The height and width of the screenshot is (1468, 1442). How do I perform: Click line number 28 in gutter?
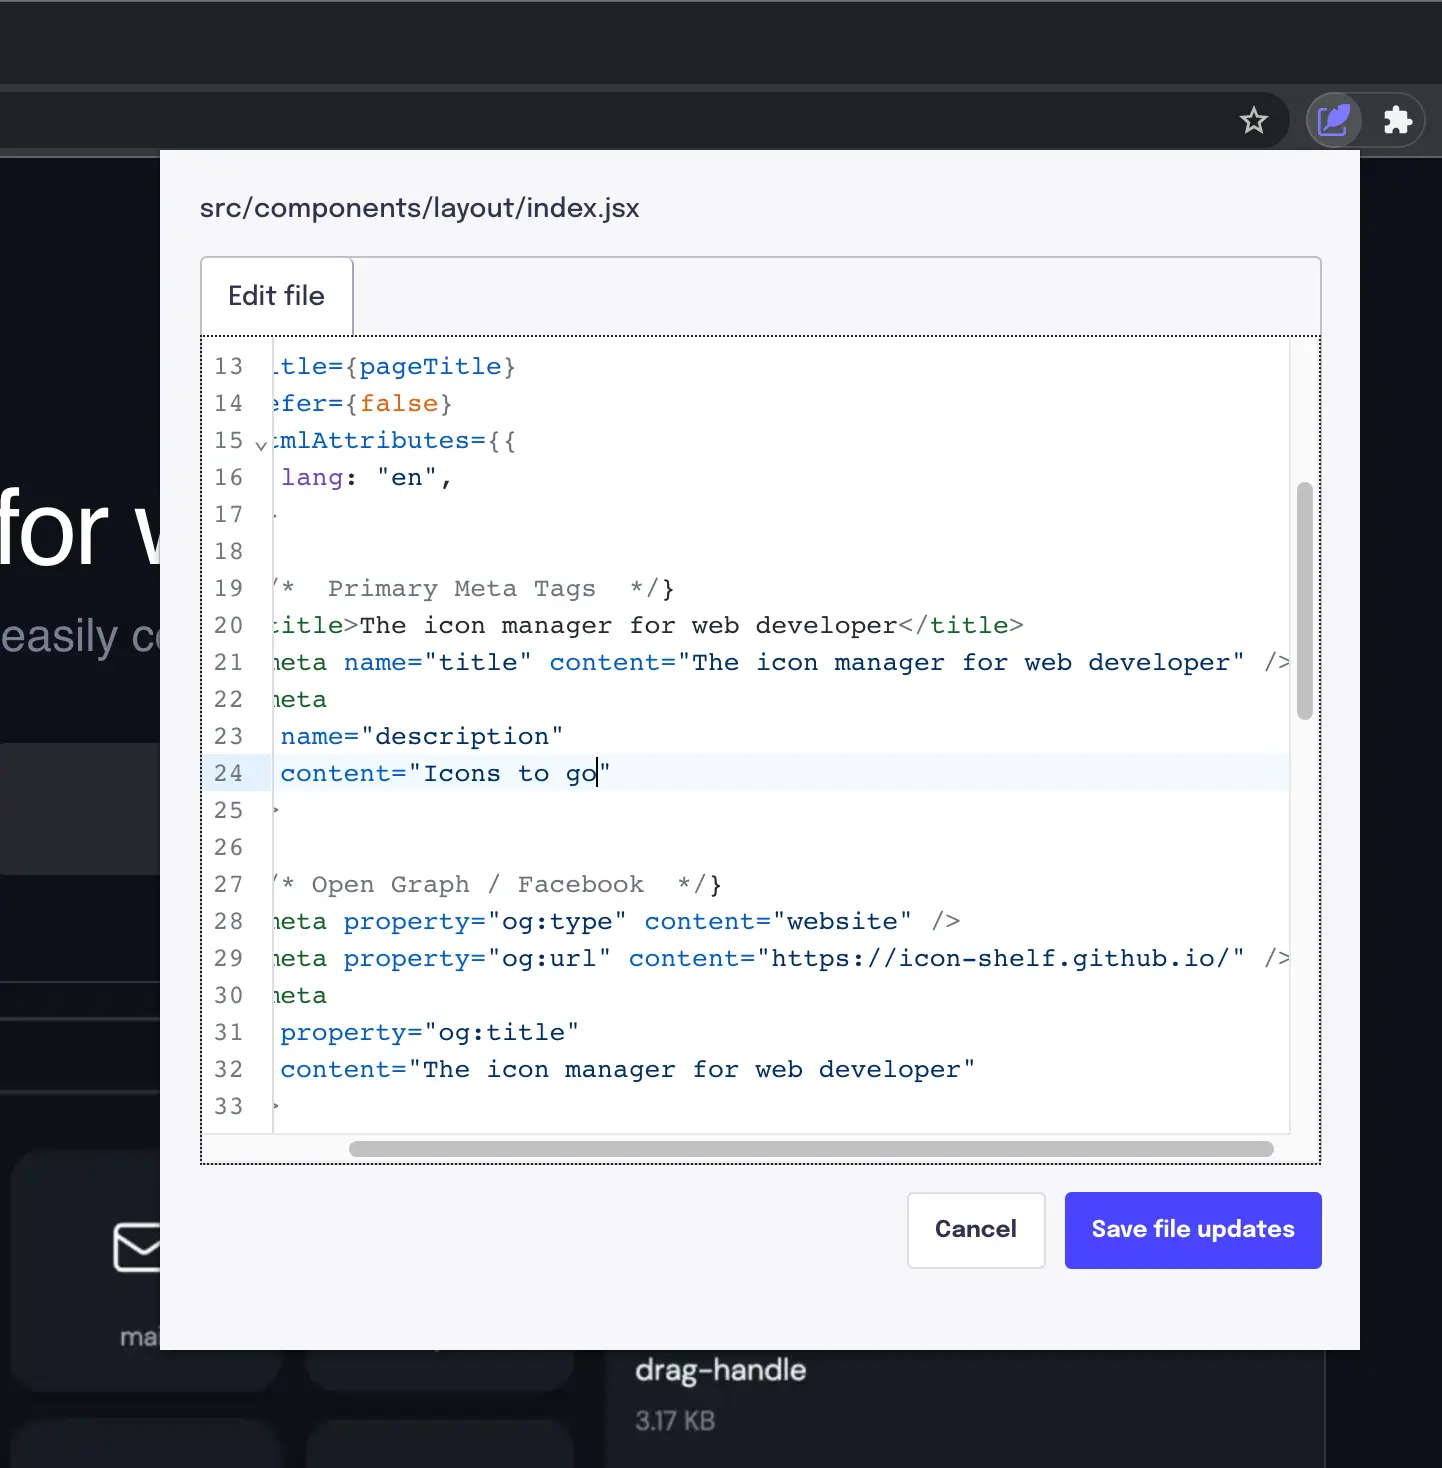coord(229,922)
